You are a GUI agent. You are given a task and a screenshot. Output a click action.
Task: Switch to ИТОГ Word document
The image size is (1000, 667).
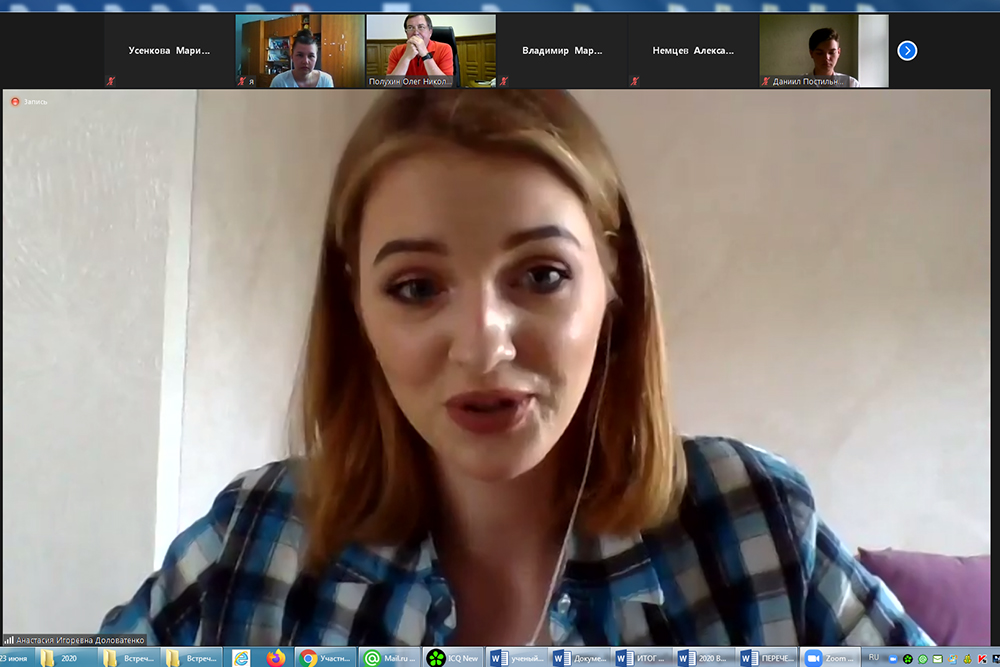[641, 658]
